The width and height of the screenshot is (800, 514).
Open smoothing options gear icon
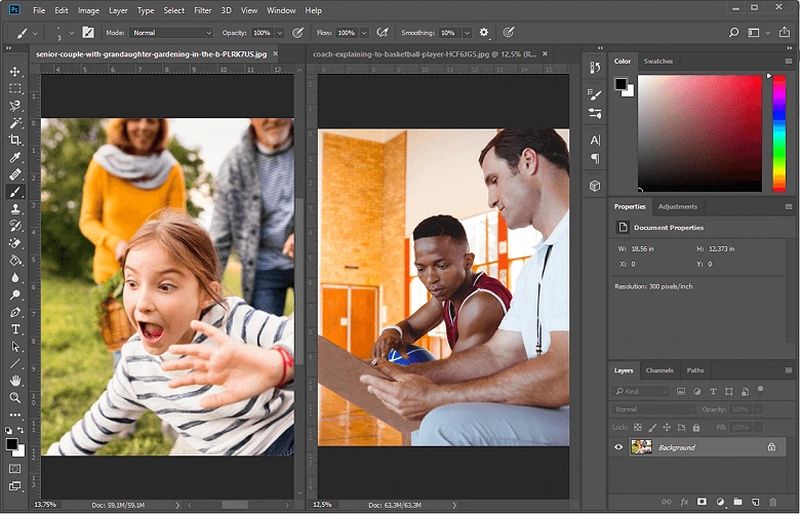click(x=484, y=33)
